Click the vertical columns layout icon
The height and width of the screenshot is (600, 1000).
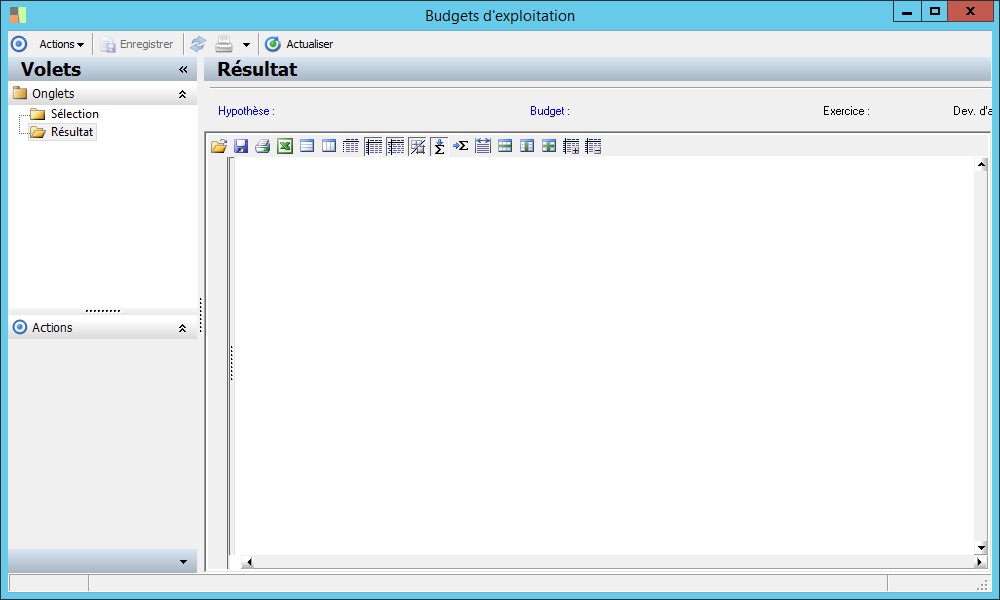pyautogui.click(x=328, y=146)
